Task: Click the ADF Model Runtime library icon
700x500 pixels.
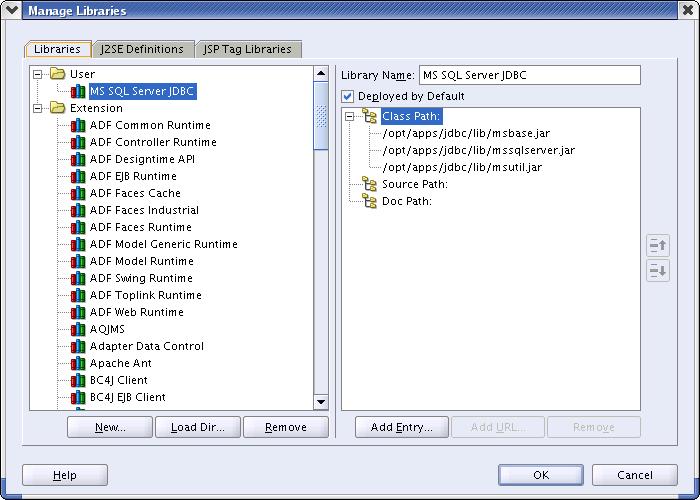Action: [x=78, y=261]
